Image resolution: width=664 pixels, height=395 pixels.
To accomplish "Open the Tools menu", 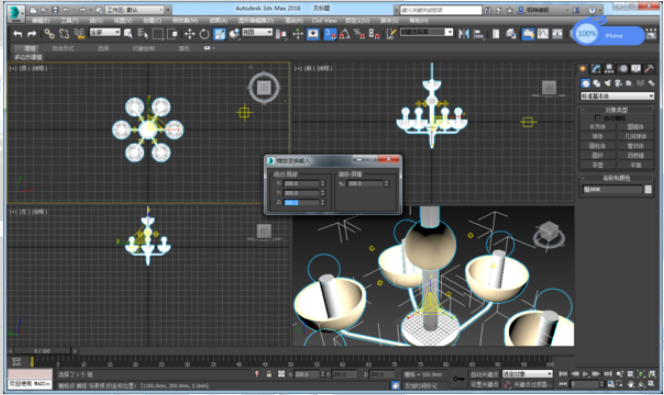I will click(69, 20).
